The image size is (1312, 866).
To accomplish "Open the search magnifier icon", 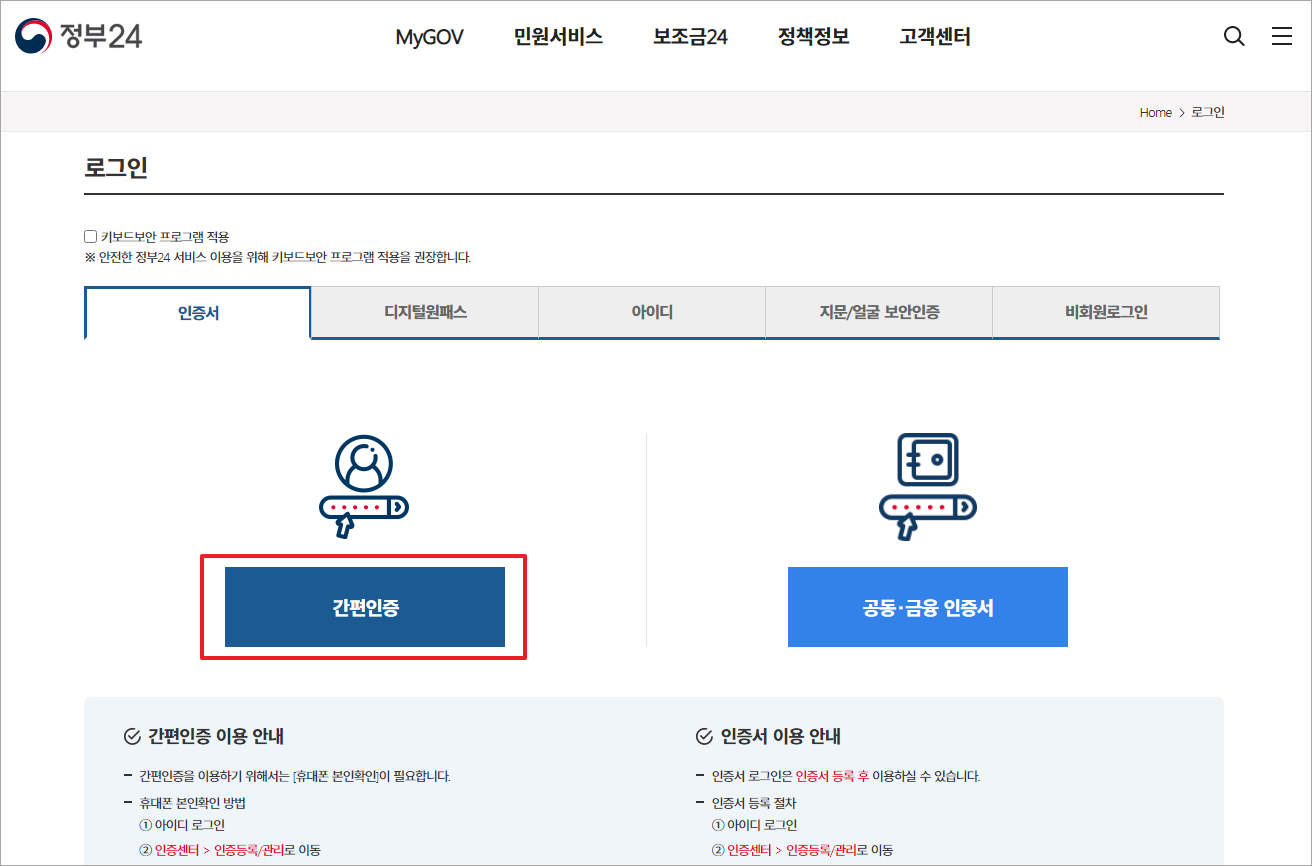I will (x=1234, y=36).
